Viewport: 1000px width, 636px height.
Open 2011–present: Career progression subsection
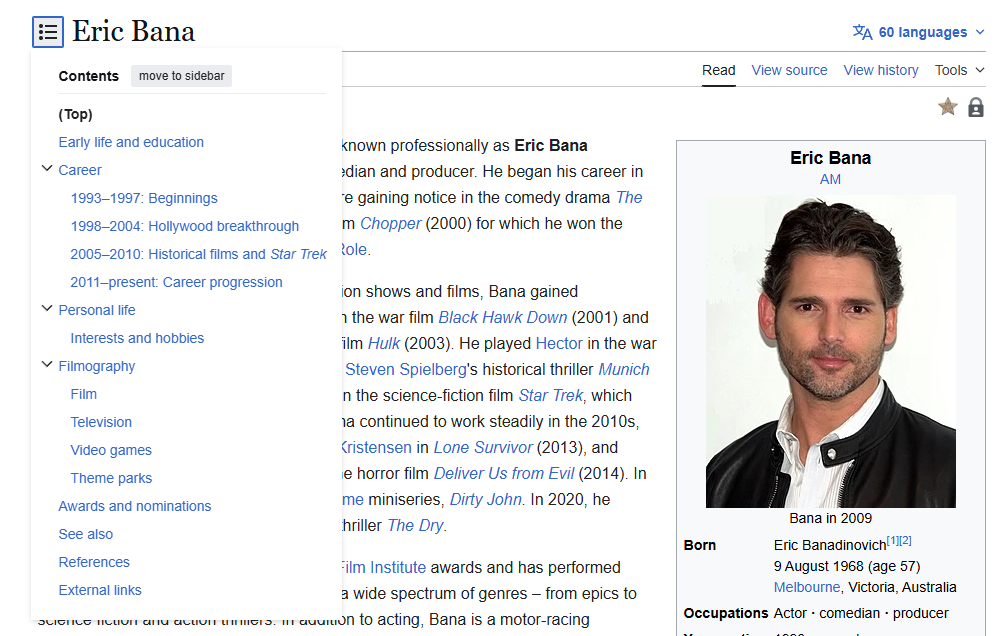click(x=176, y=283)
